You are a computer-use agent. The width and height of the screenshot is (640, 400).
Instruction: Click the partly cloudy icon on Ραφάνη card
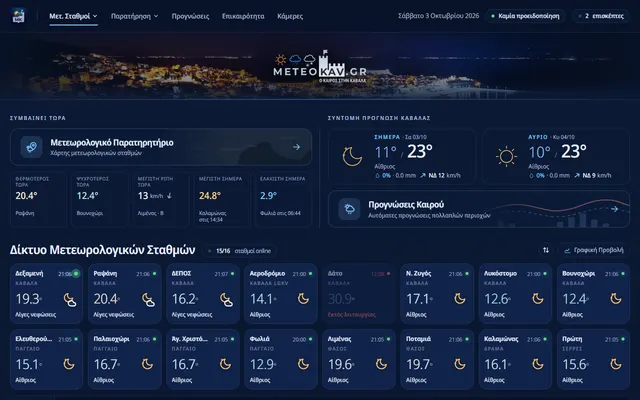tap(148, 300)
